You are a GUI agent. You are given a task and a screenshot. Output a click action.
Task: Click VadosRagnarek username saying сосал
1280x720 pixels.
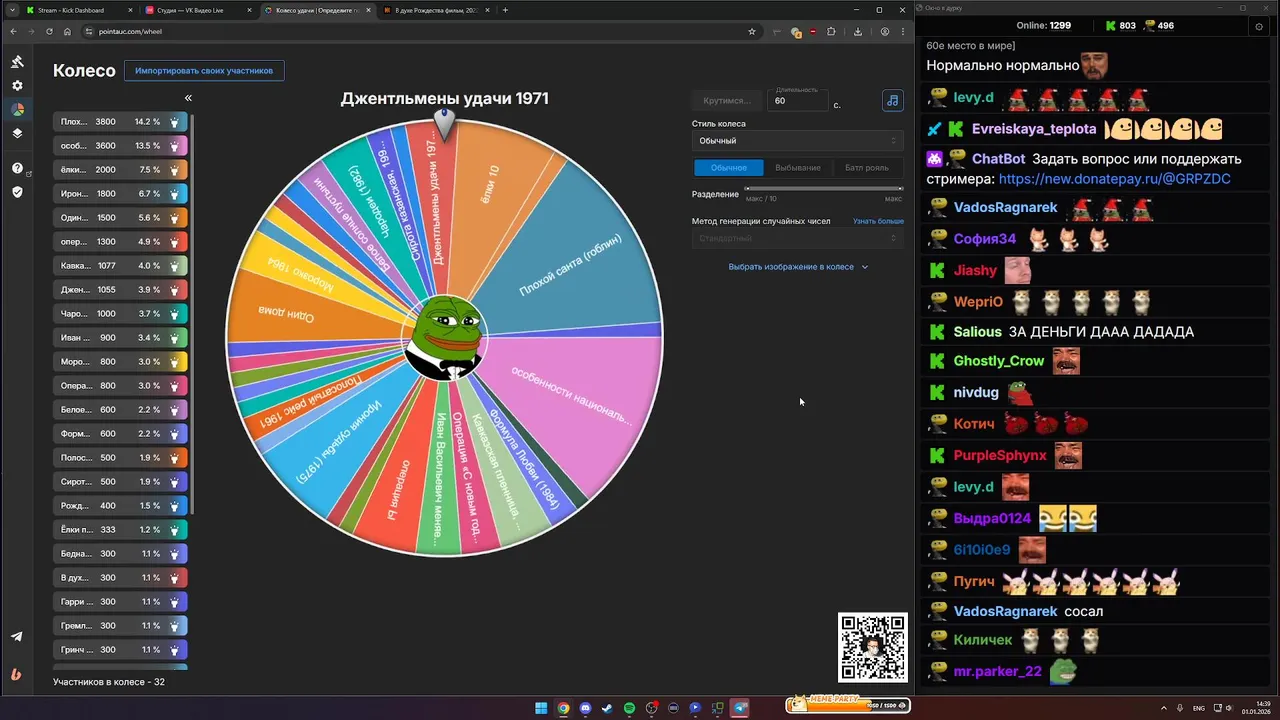(1005, 611)
